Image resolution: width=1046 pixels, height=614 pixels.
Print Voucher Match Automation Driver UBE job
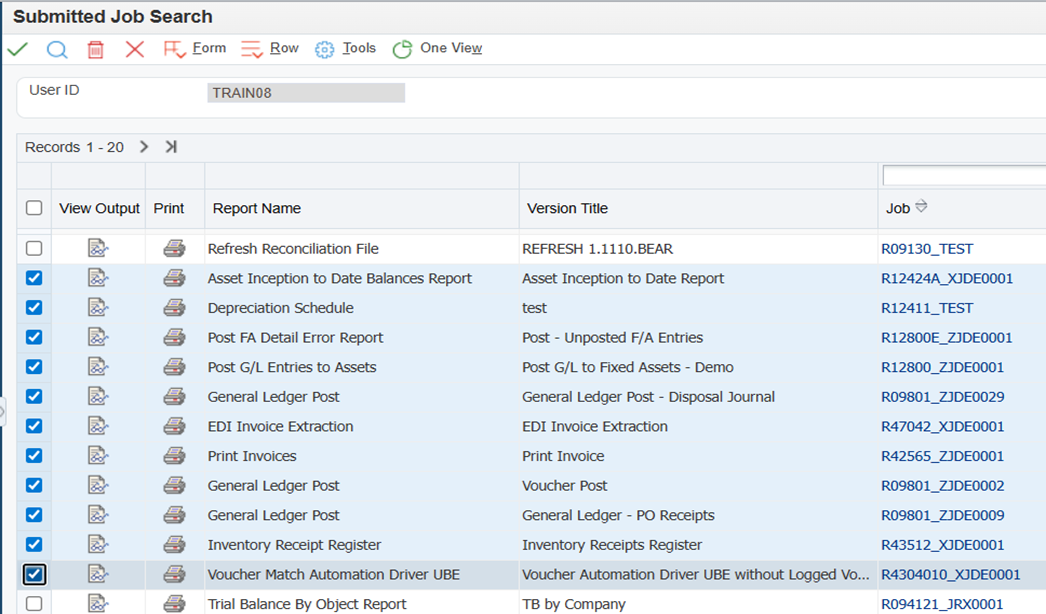[174, 574]
